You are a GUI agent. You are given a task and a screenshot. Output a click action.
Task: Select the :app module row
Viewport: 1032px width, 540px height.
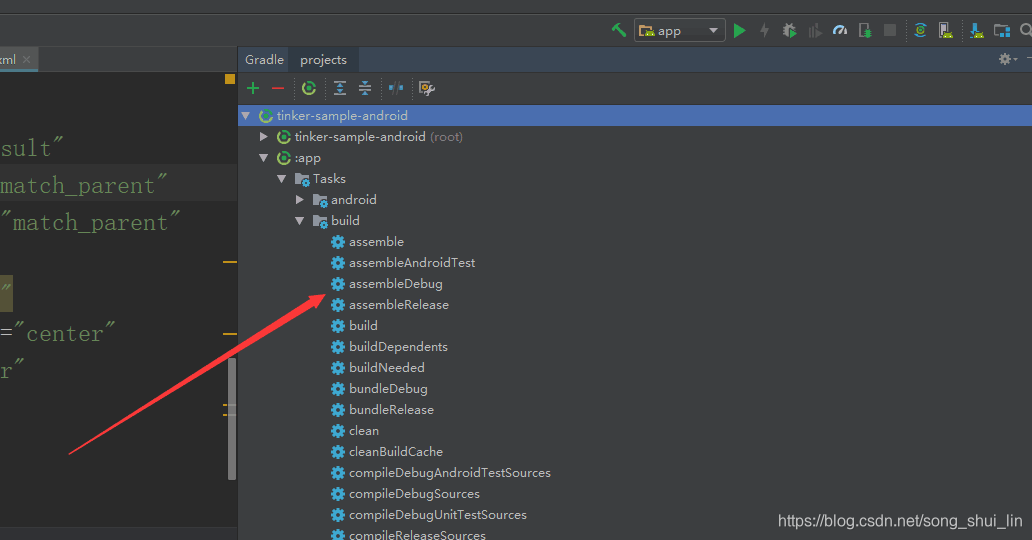tap(635, 158)
